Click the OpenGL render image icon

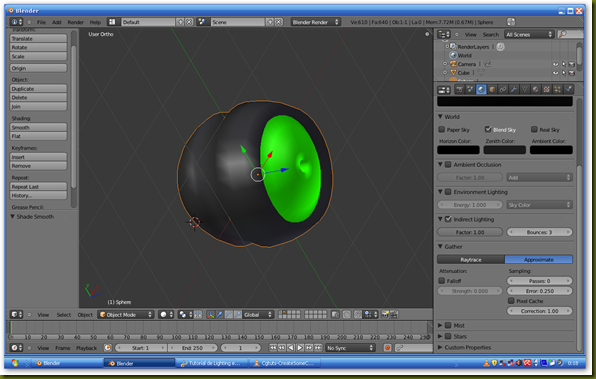point(385,315)
